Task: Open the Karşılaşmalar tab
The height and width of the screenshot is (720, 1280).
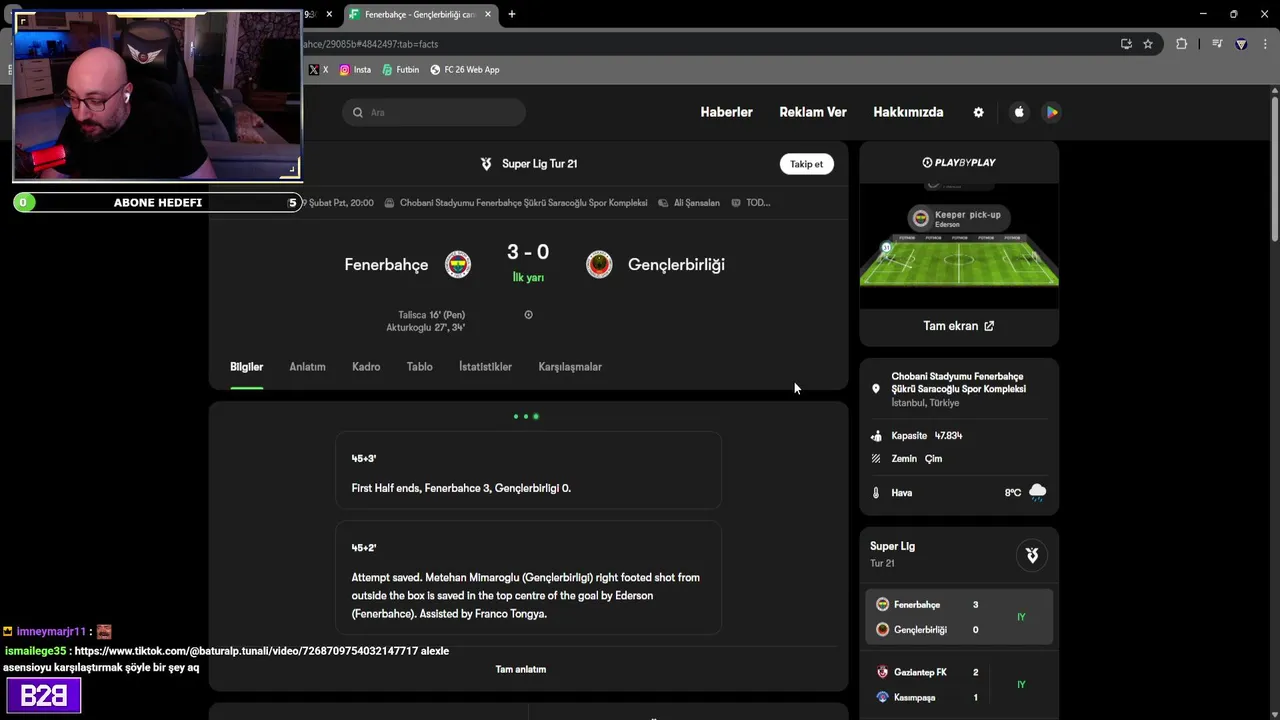Action: click(570, 367)
